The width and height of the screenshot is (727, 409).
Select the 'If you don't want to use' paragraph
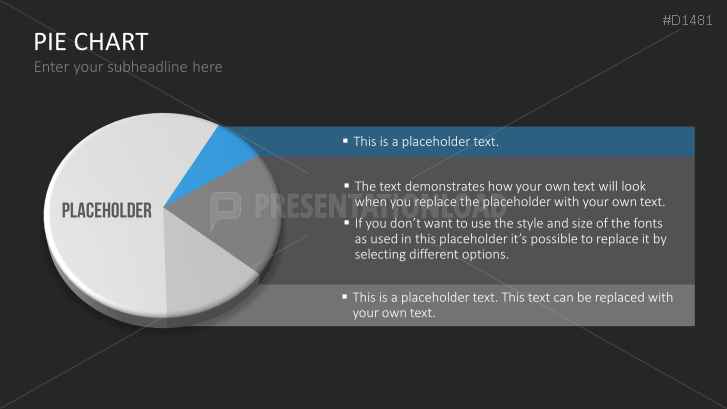tap(509, 239)
